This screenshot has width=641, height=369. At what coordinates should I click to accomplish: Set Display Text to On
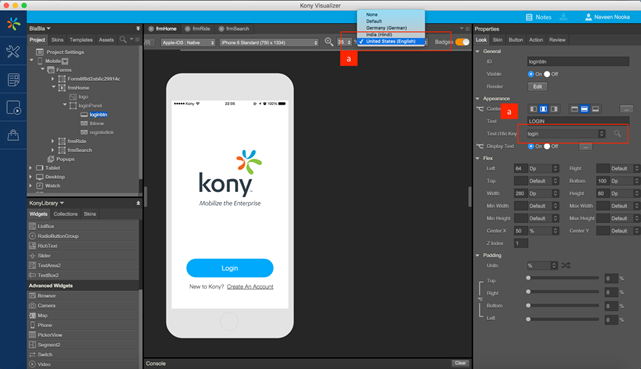(531, 146)
